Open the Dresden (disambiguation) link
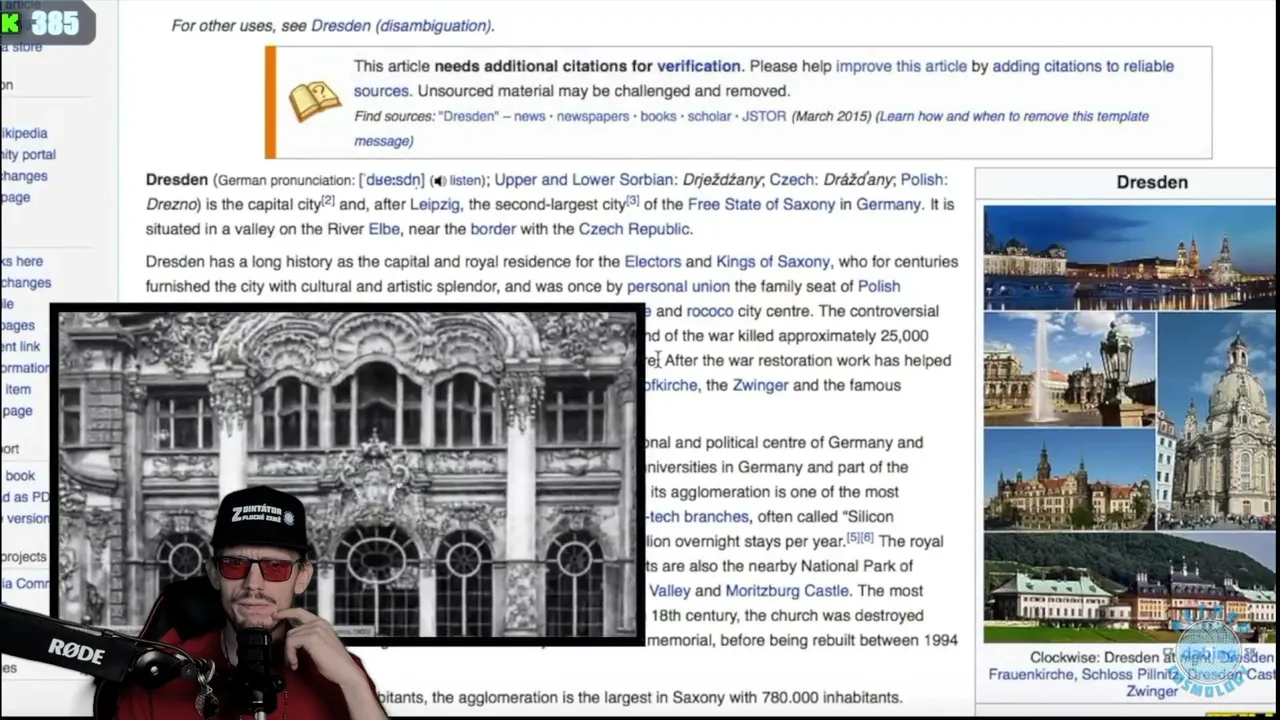This screenshot has width=1280, height=720. (401, 26)
